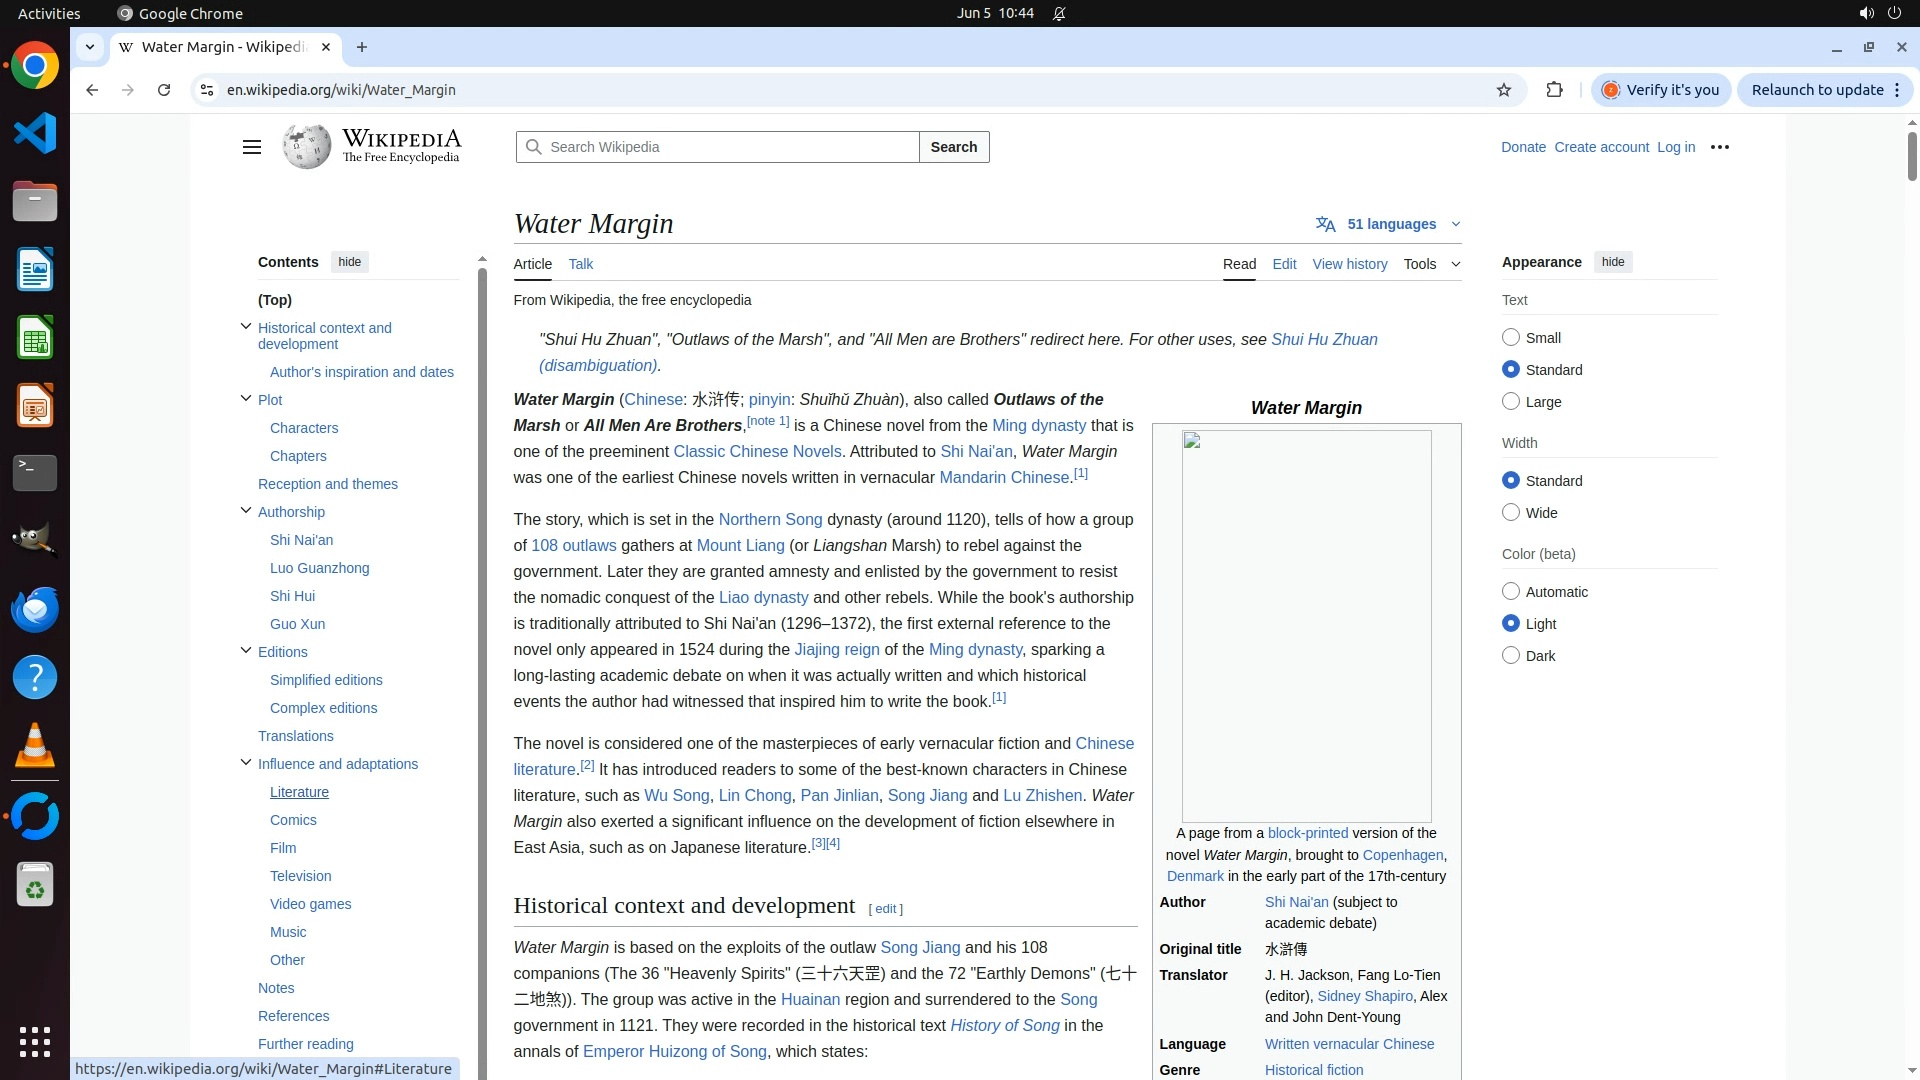Click the site information icon in address bar
Viewport: 1920px width, 1080px height.
[x=207, y=90]
